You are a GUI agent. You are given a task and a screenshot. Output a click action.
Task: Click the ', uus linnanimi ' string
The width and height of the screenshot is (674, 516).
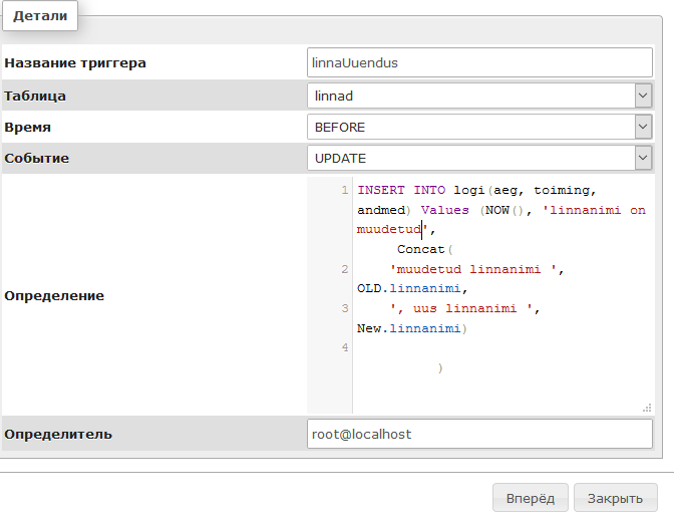click(x=461, y=308)
